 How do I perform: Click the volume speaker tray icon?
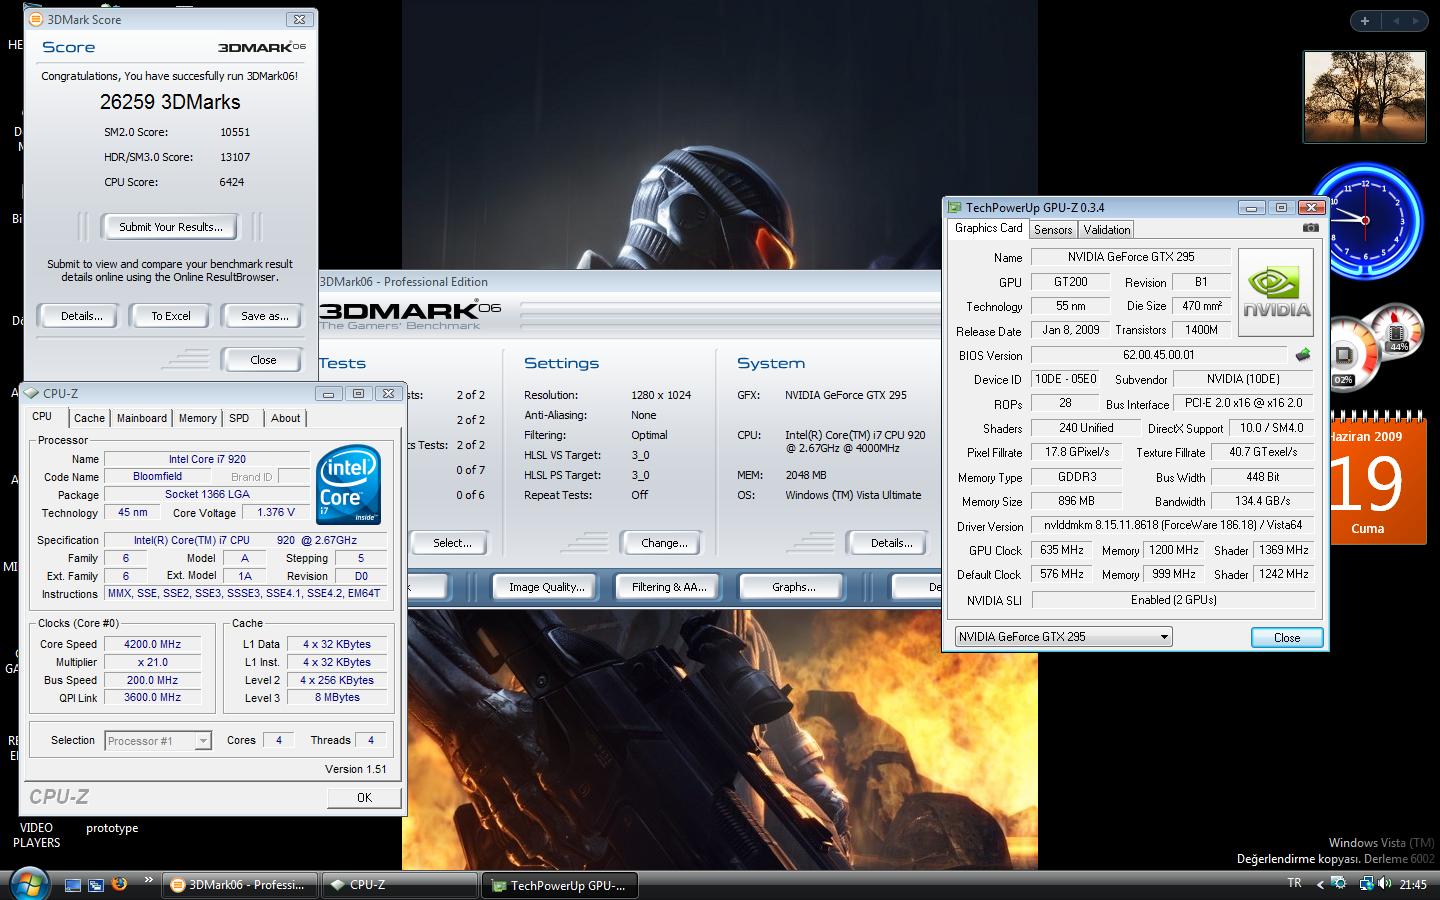(x=1385, y=884)
